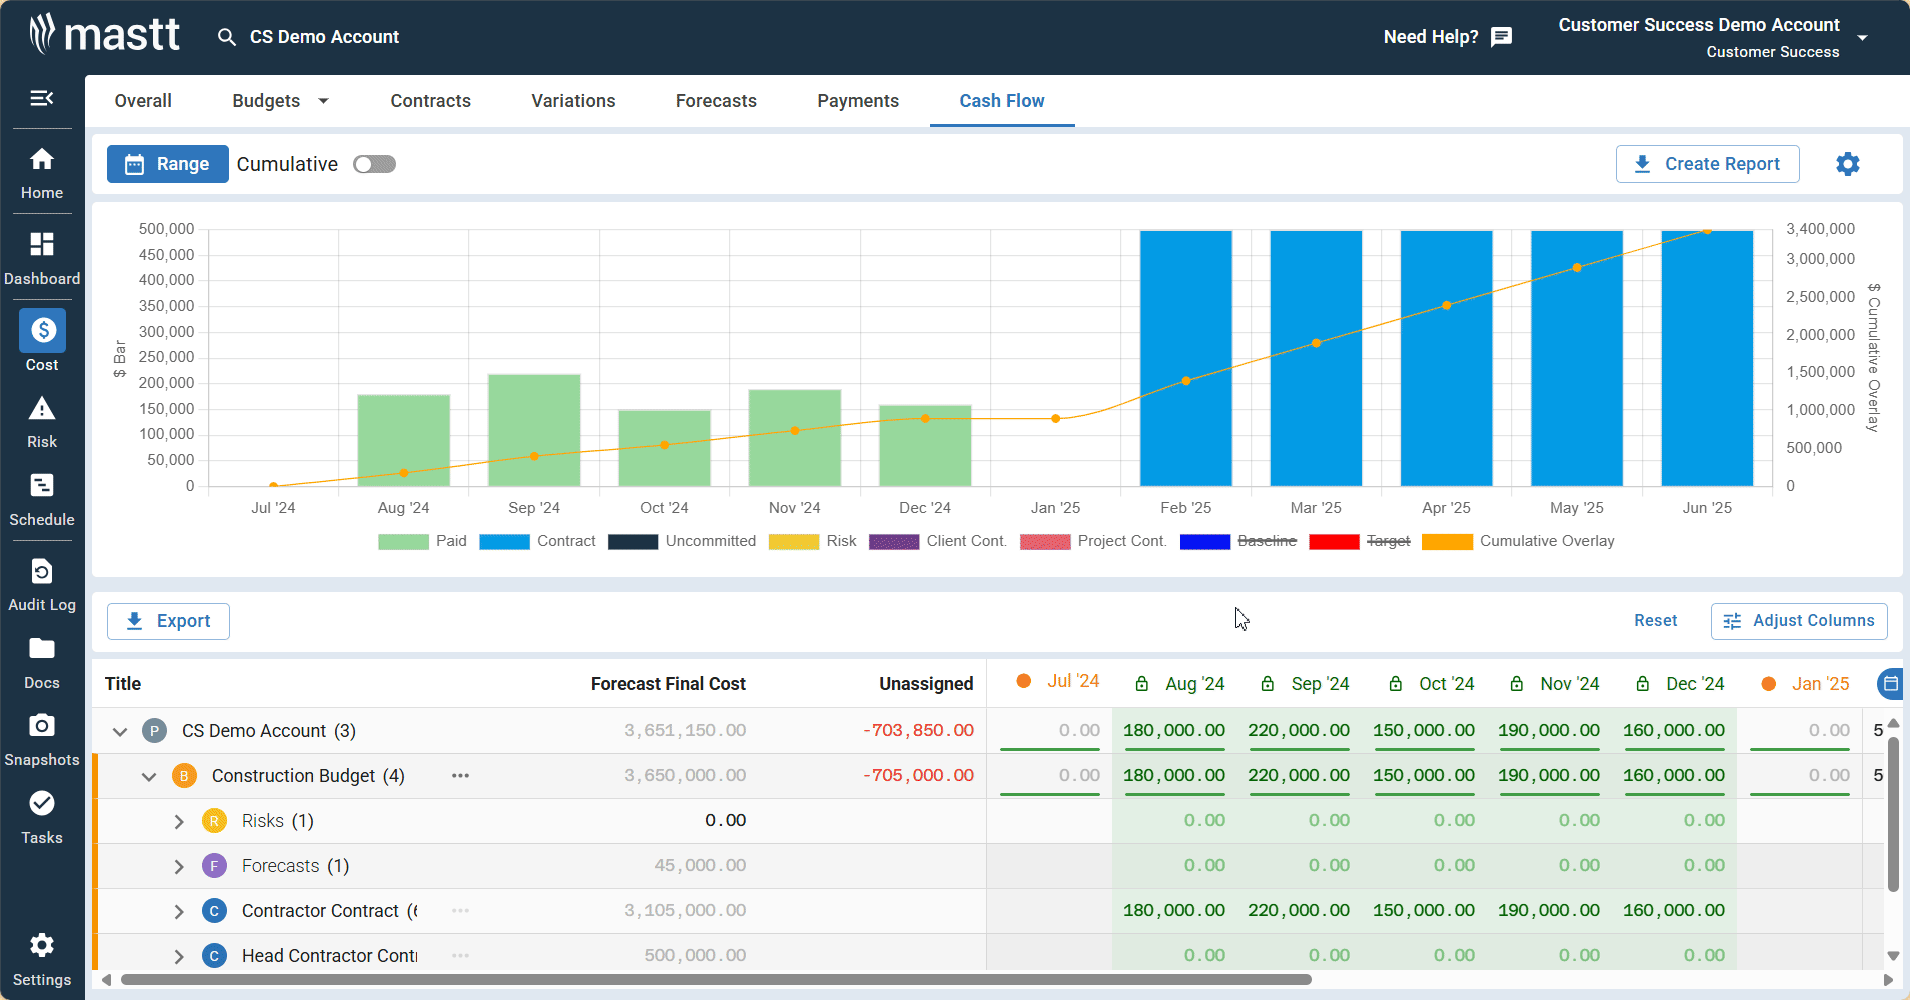Expand the Risks (1) row
This screenshot has width=1910, height=1000.
point(179,821)
